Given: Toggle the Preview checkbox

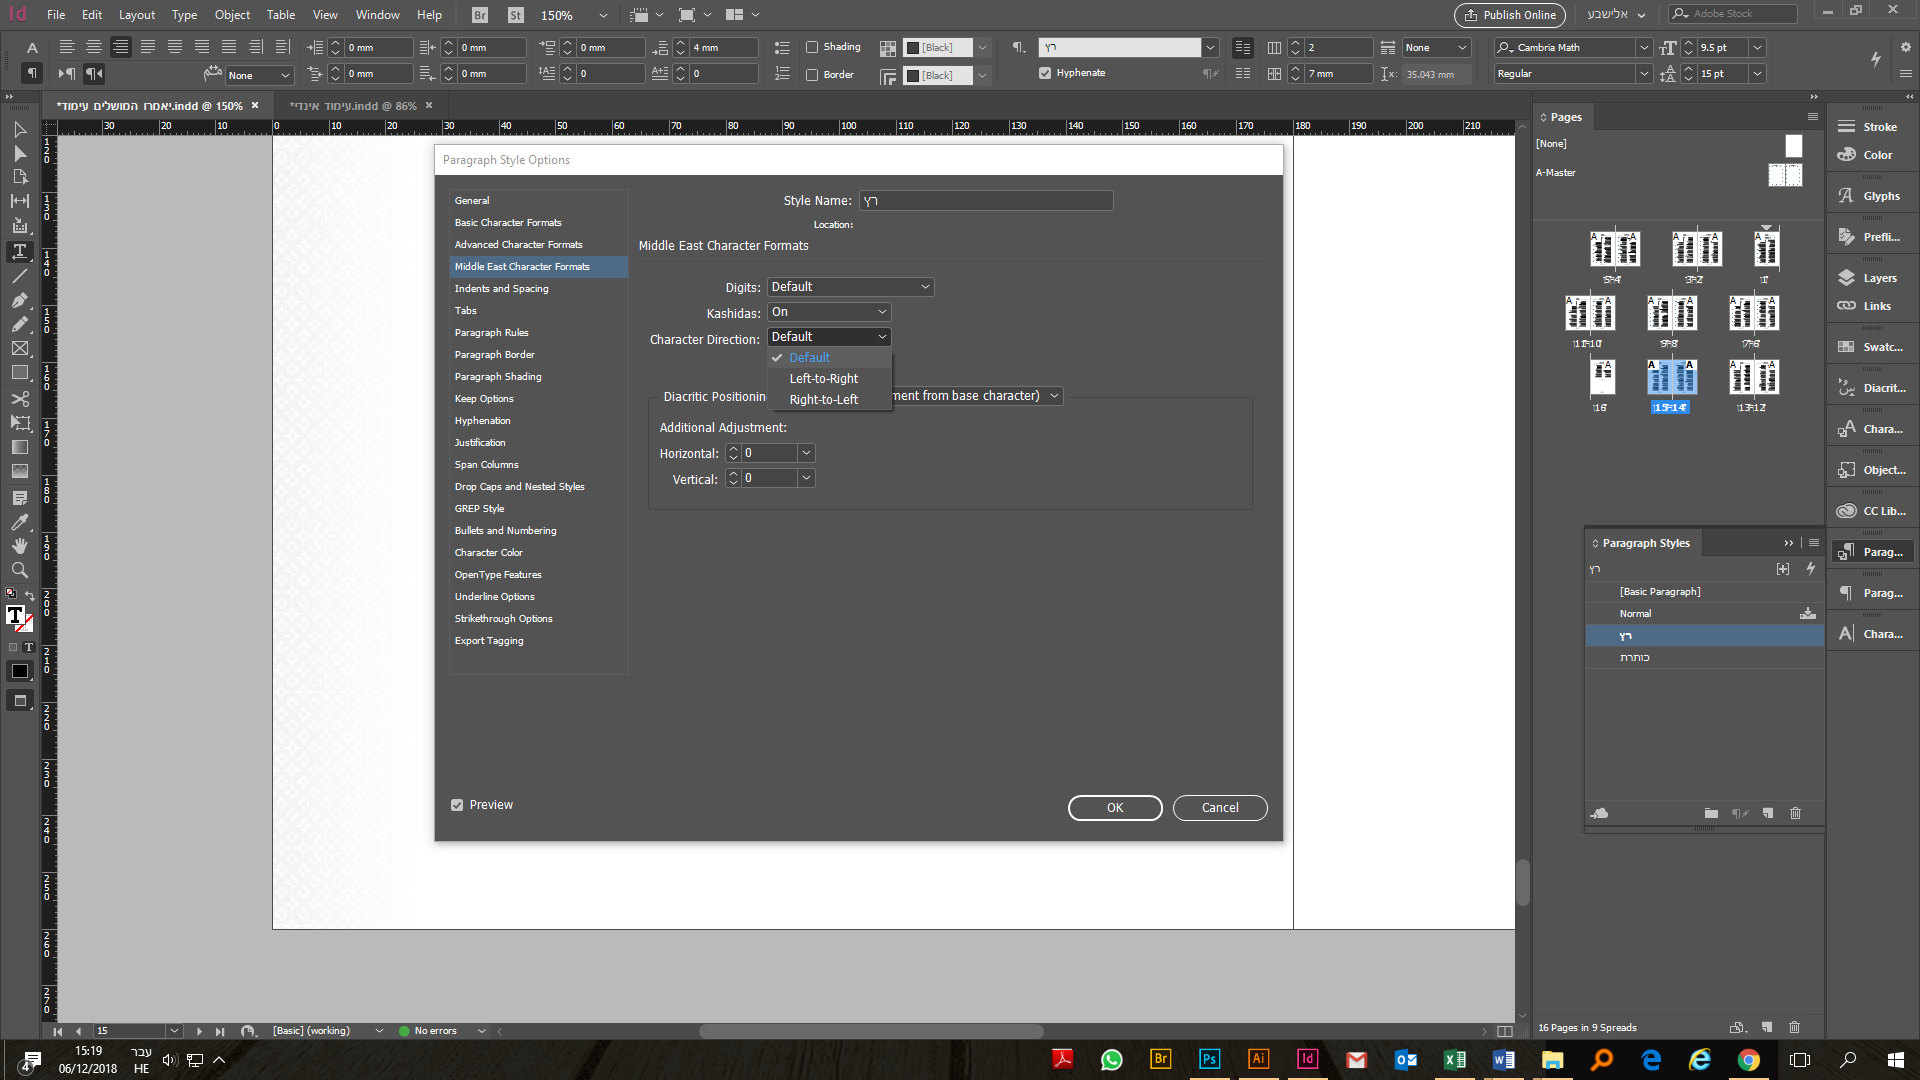Looking at the screenshot, I should (x=457, y=805).
